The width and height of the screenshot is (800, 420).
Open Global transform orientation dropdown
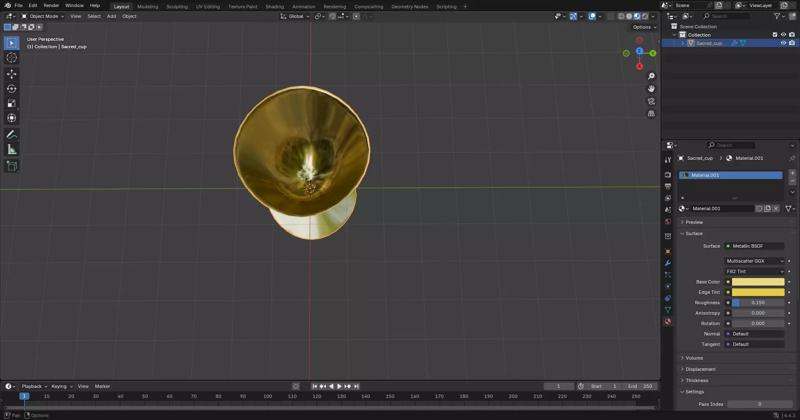pyautogui.click(x=295, y=16)
